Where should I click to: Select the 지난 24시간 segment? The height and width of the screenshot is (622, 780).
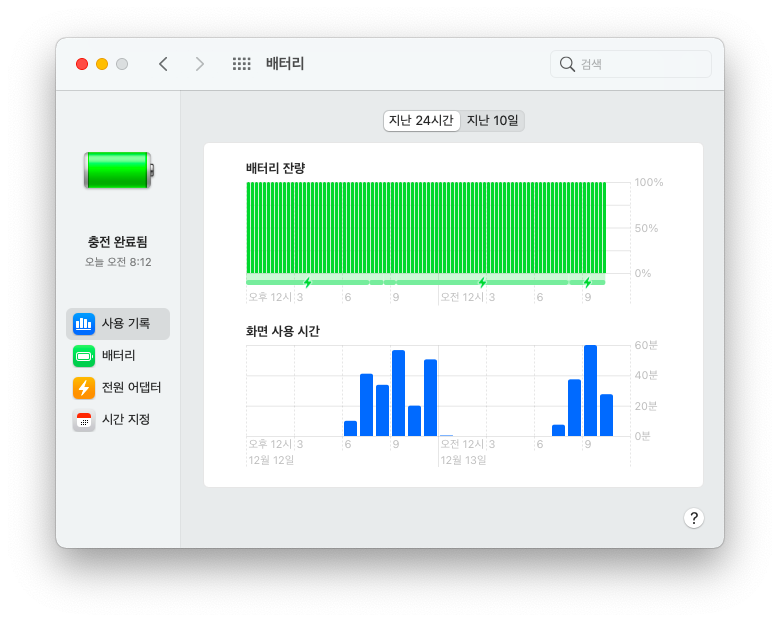[x=421, y=121]
